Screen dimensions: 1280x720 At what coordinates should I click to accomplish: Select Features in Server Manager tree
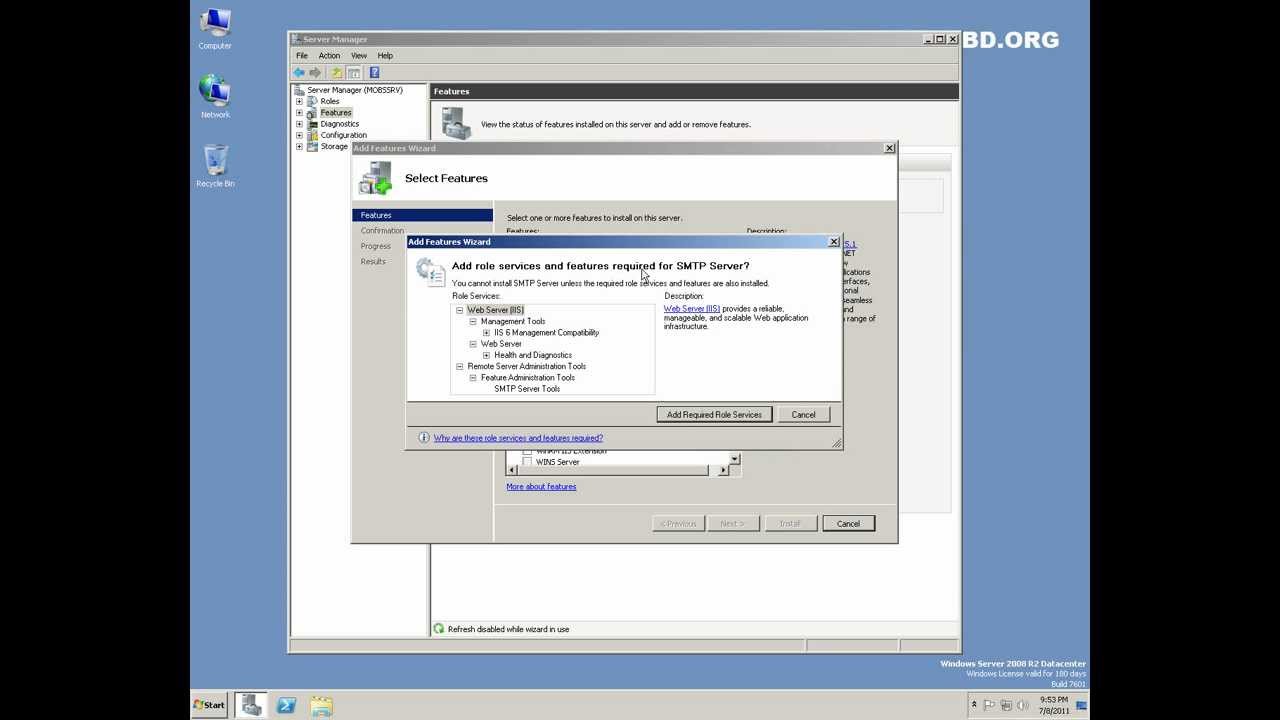tap(336, 113)
